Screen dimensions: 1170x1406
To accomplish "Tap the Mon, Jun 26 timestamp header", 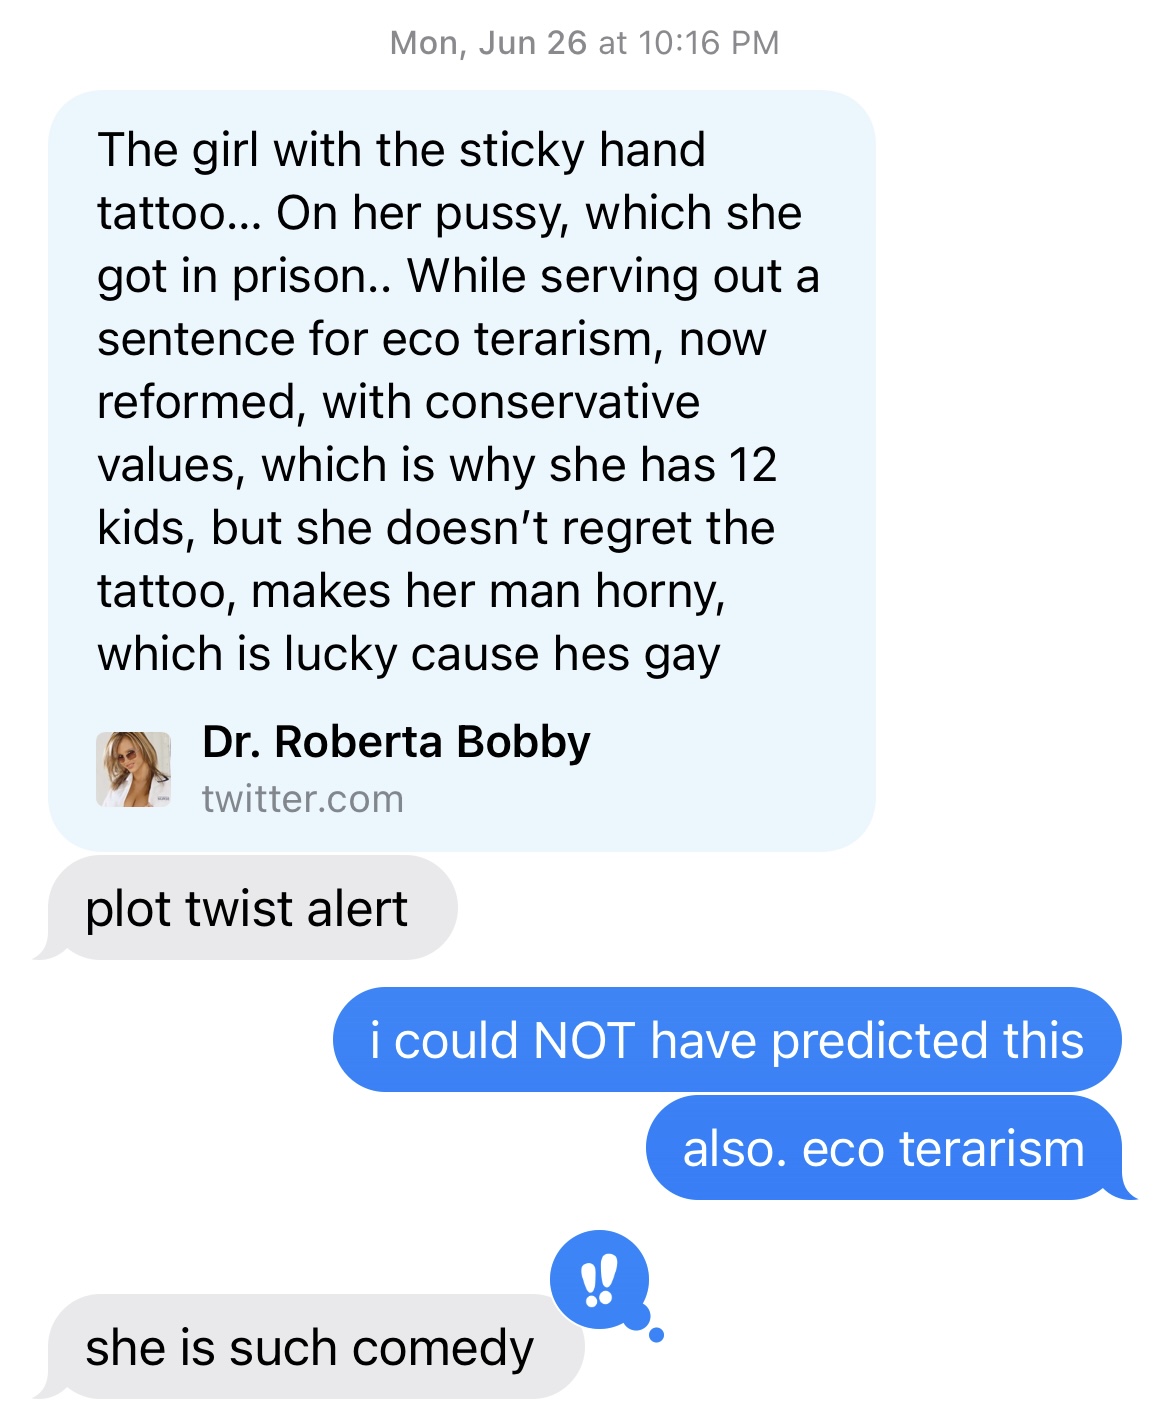I will (584, 43).
